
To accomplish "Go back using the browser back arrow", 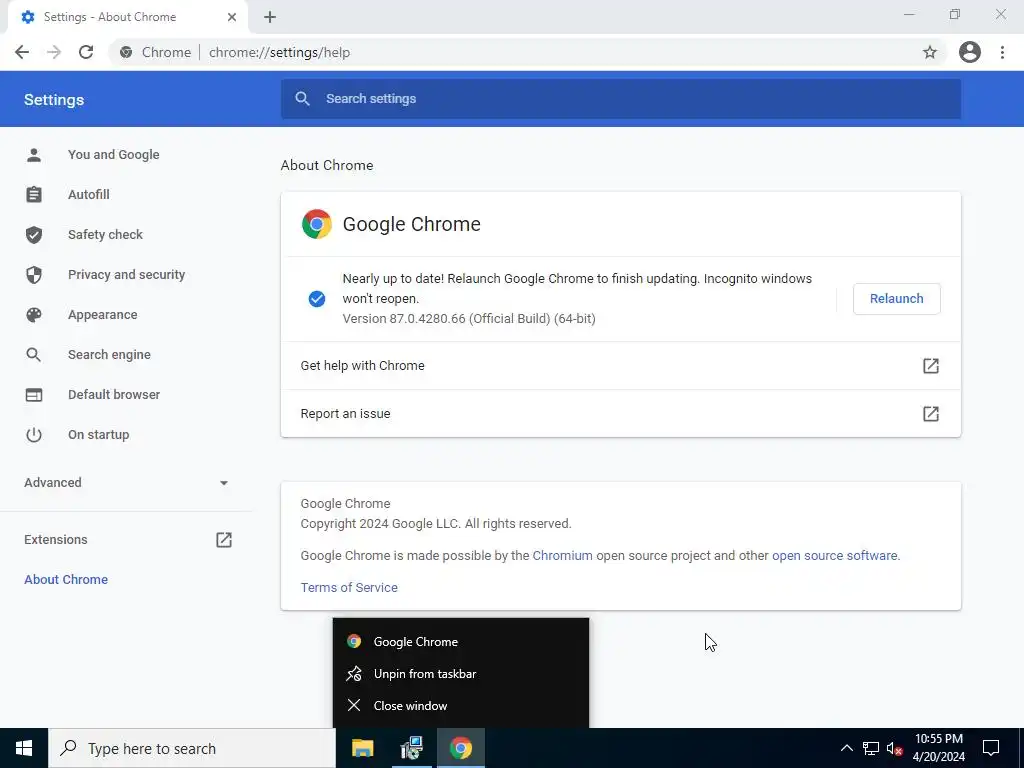I will point(22,52).
